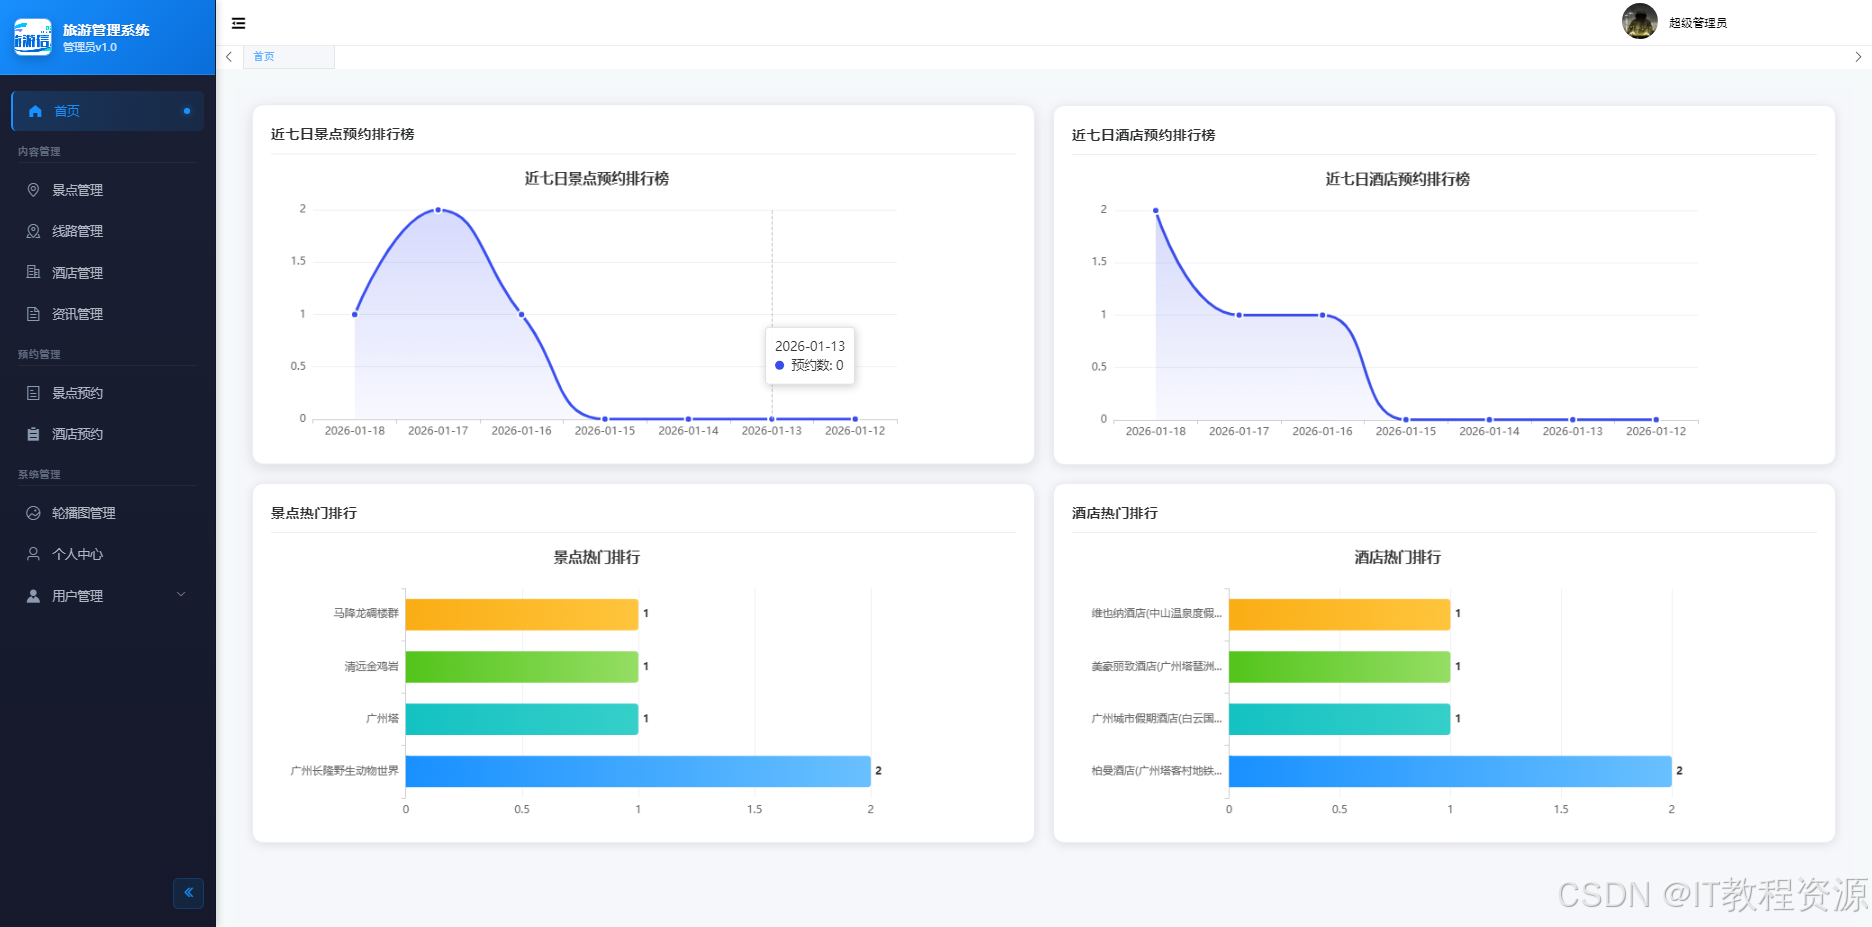Click the 2026-01-17 peak point on attraction chart

click(438, 210)
